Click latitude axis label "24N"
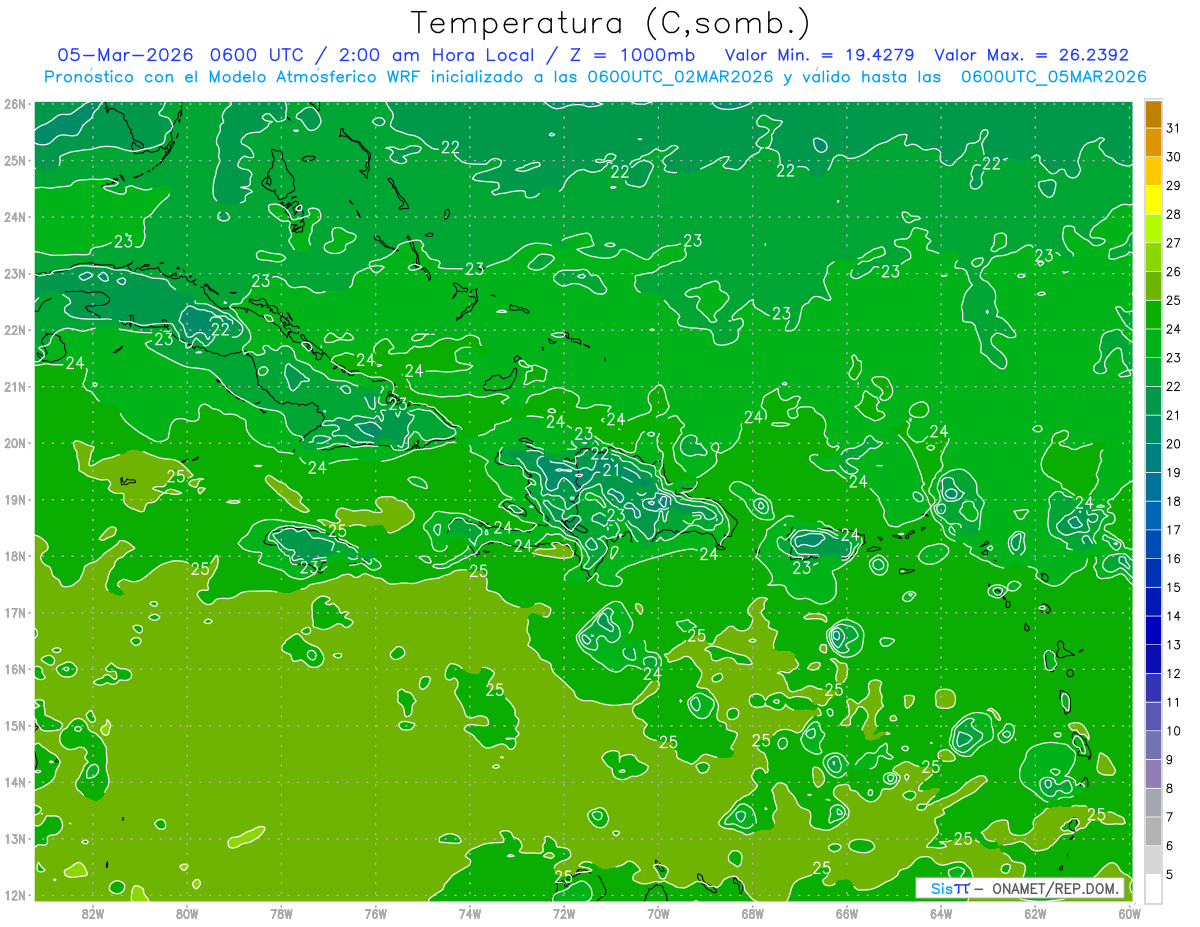 (15, 217)
